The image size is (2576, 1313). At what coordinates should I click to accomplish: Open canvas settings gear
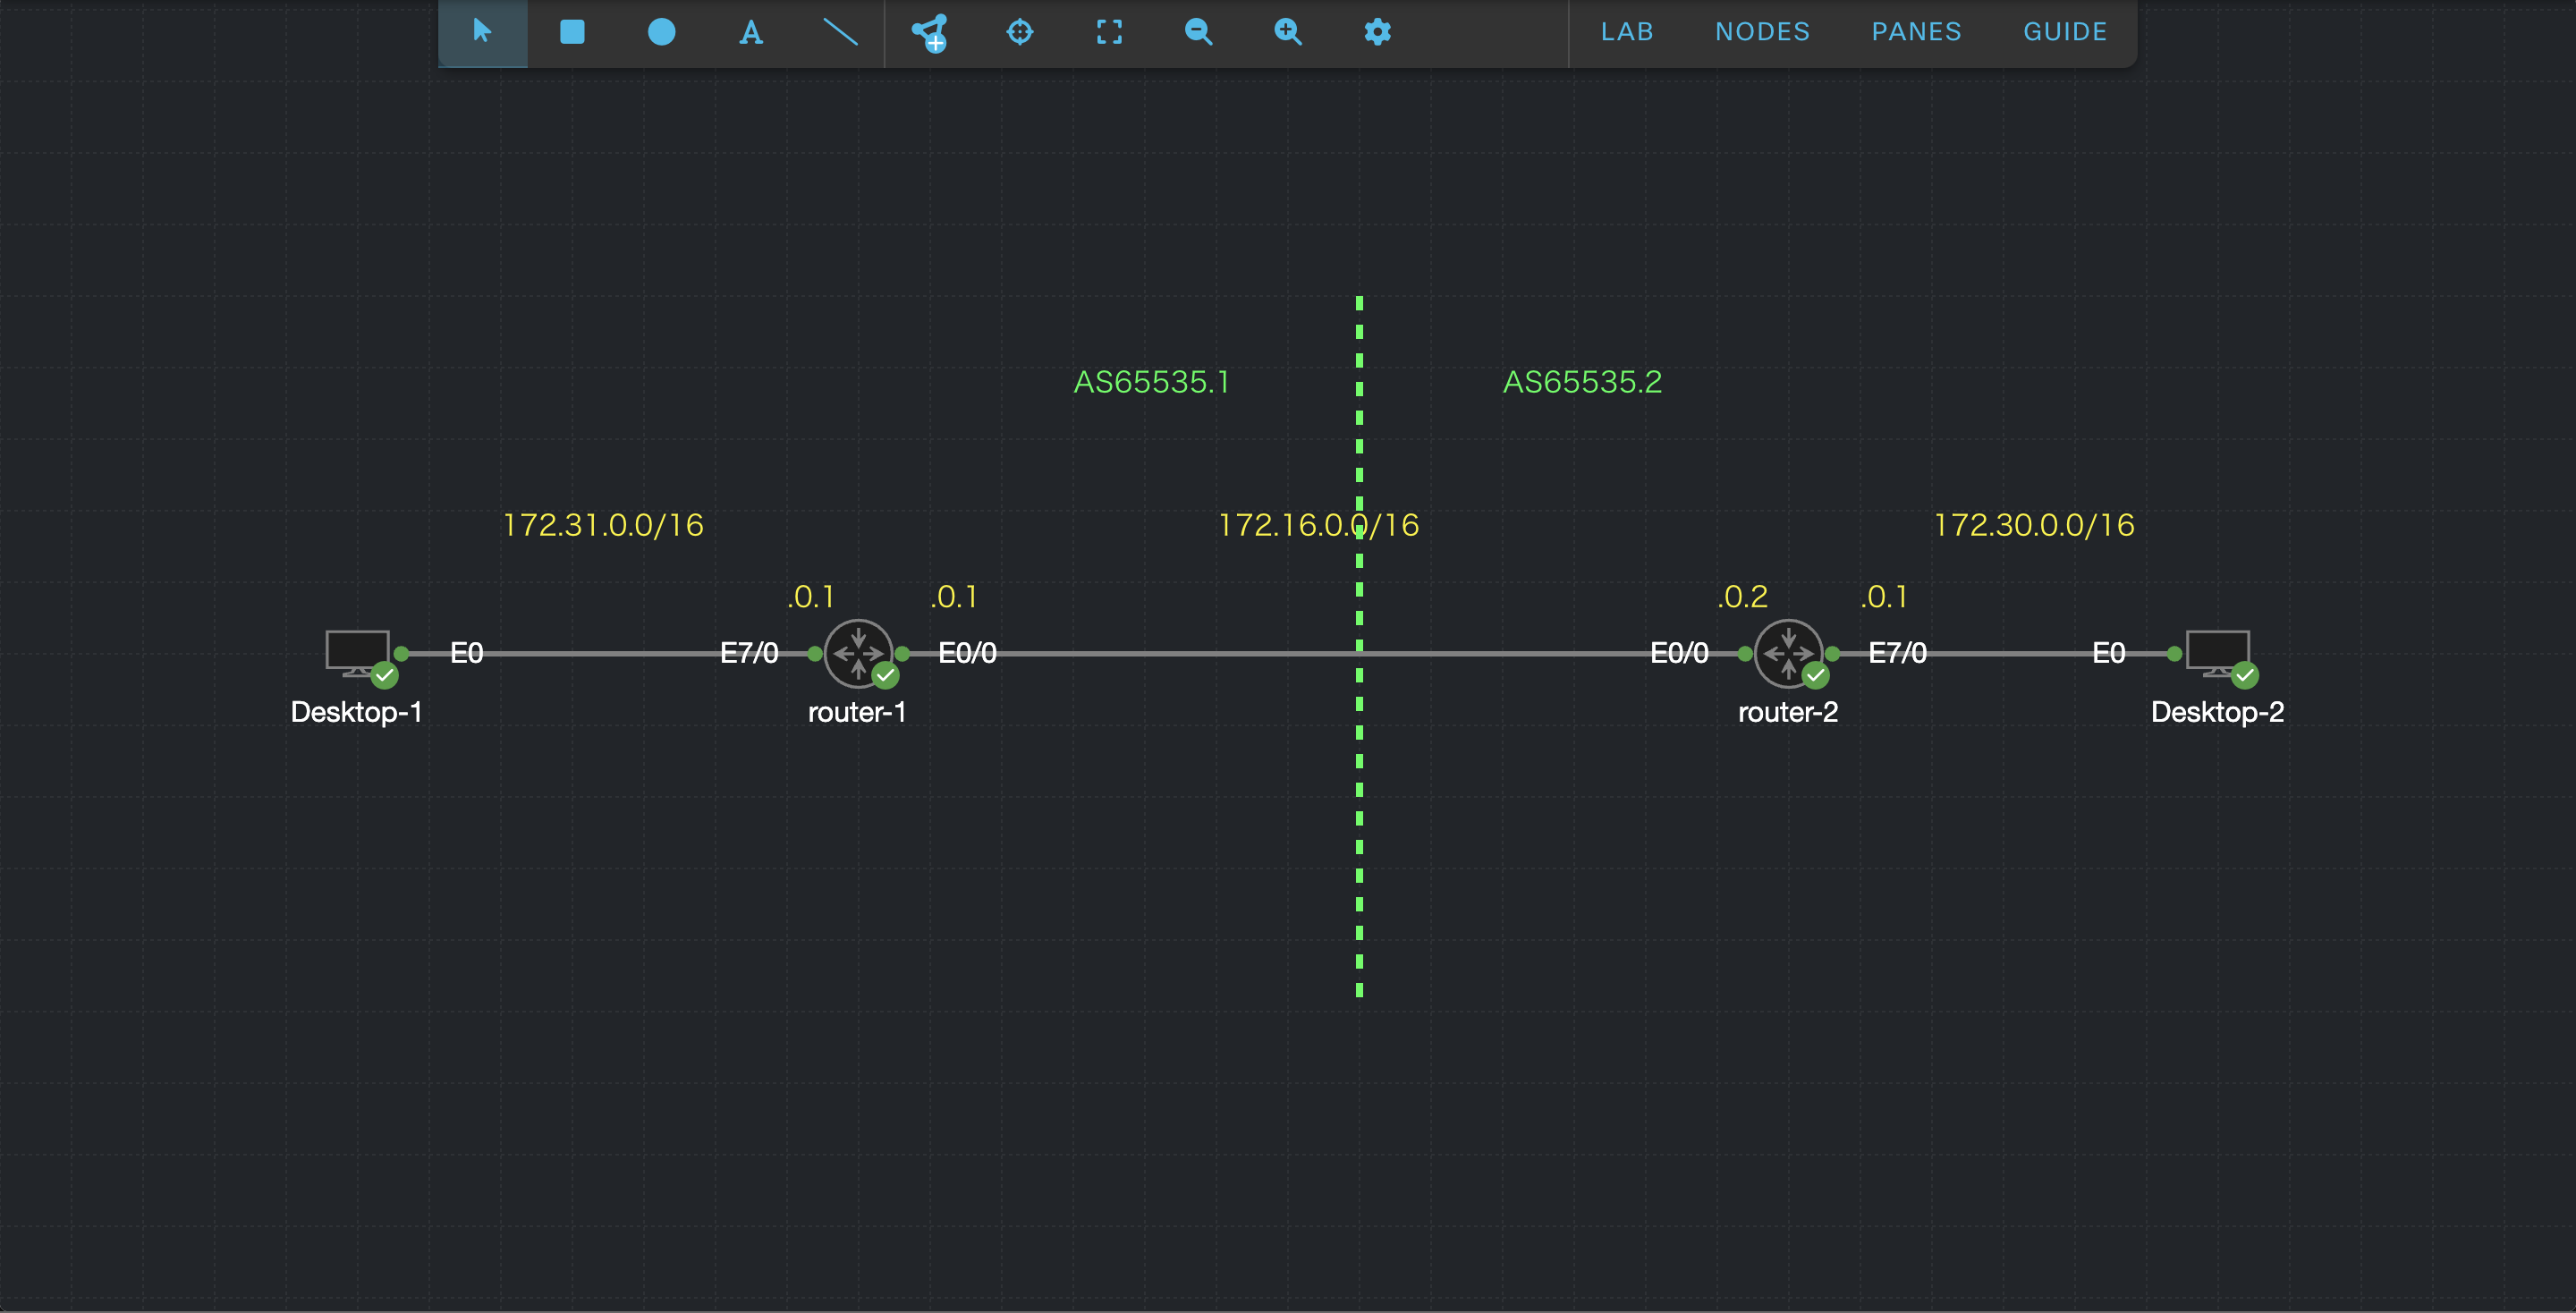coord(1377,32)
